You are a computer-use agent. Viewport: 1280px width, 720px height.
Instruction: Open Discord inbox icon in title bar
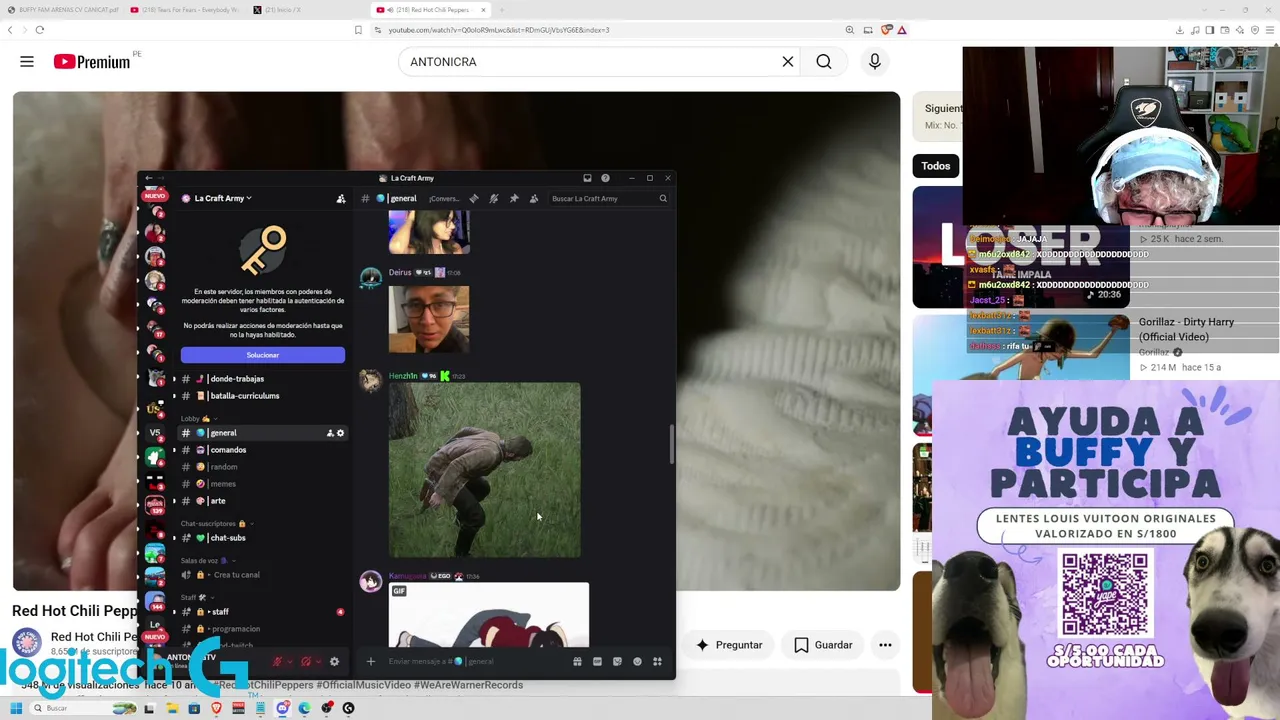click(x=587, y=178)
